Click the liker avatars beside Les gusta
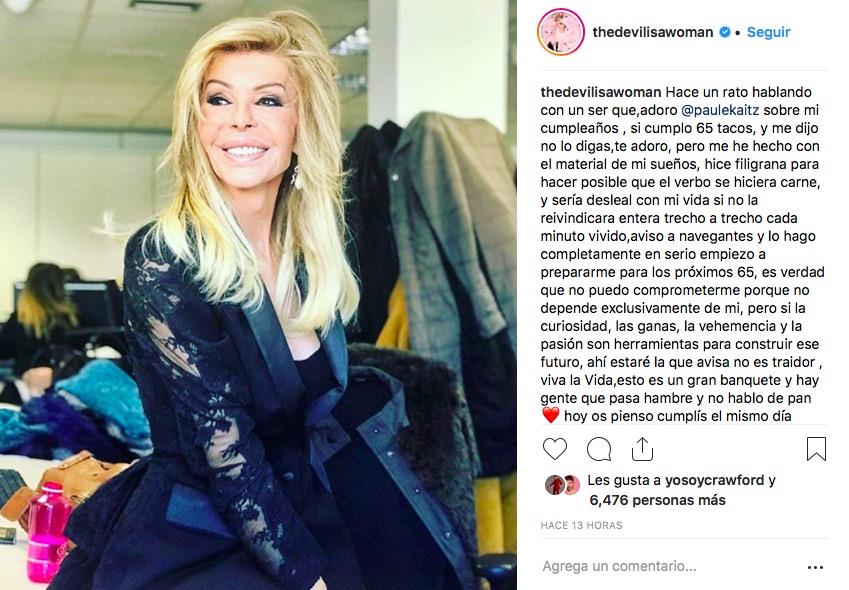849x590 pixels. pos(563,485)
